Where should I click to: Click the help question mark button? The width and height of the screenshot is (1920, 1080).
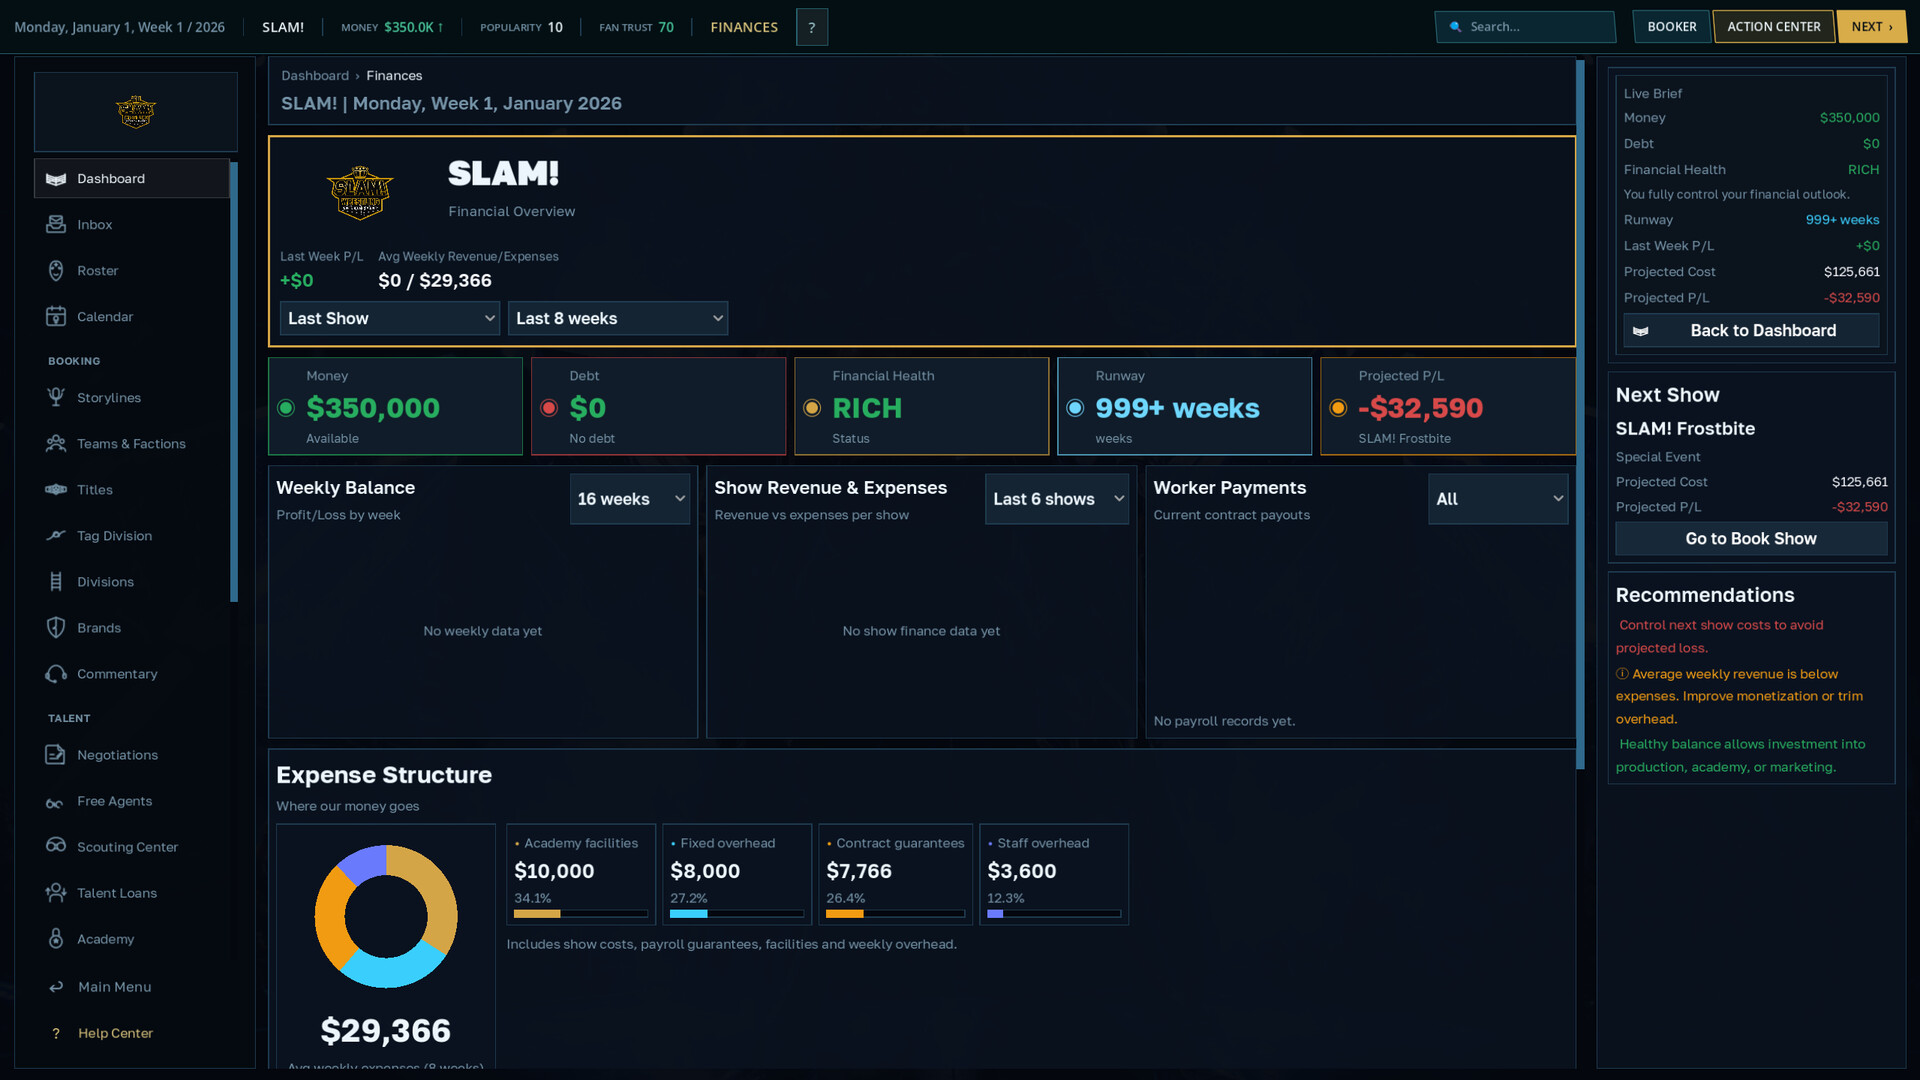point(812,27)
